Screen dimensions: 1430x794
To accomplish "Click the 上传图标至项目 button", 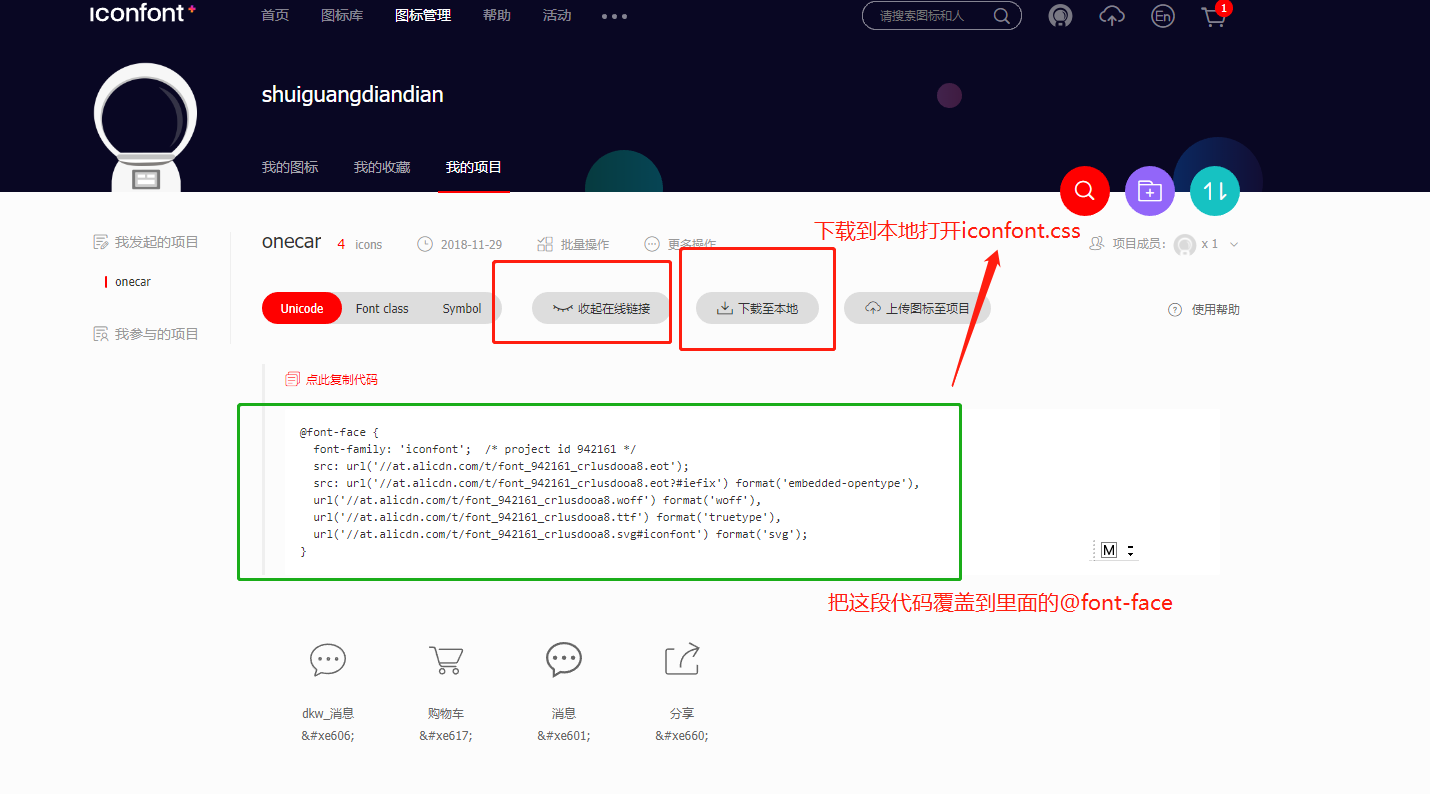I will (x=917, y=308).
